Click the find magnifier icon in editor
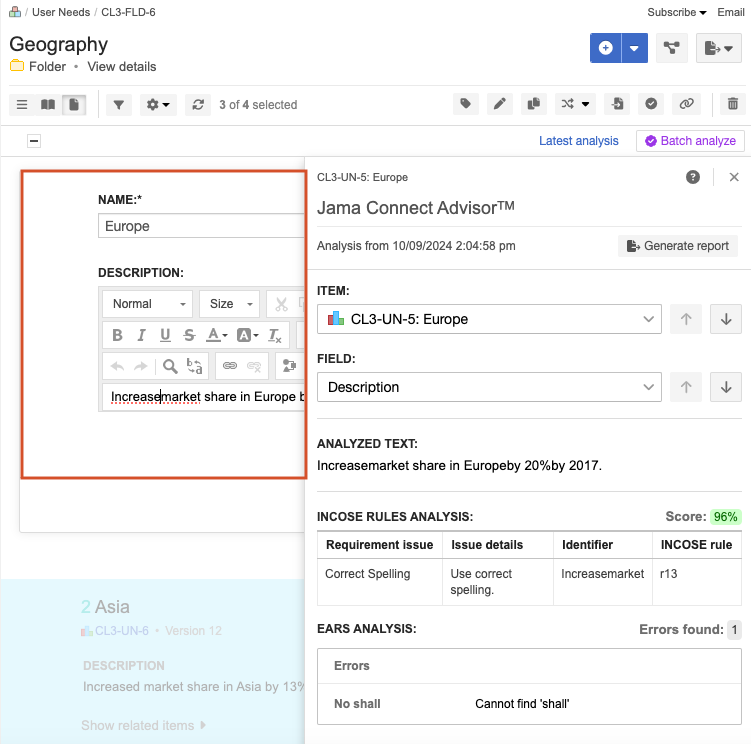 click(x=170, y=366)
